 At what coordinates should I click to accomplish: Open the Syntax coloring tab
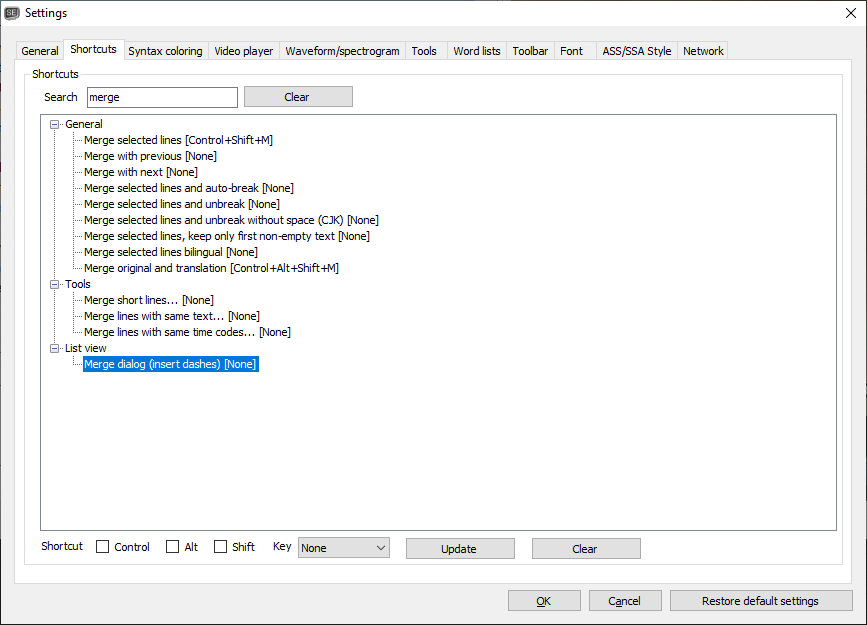pyautogui.click(x=165, y=51)
